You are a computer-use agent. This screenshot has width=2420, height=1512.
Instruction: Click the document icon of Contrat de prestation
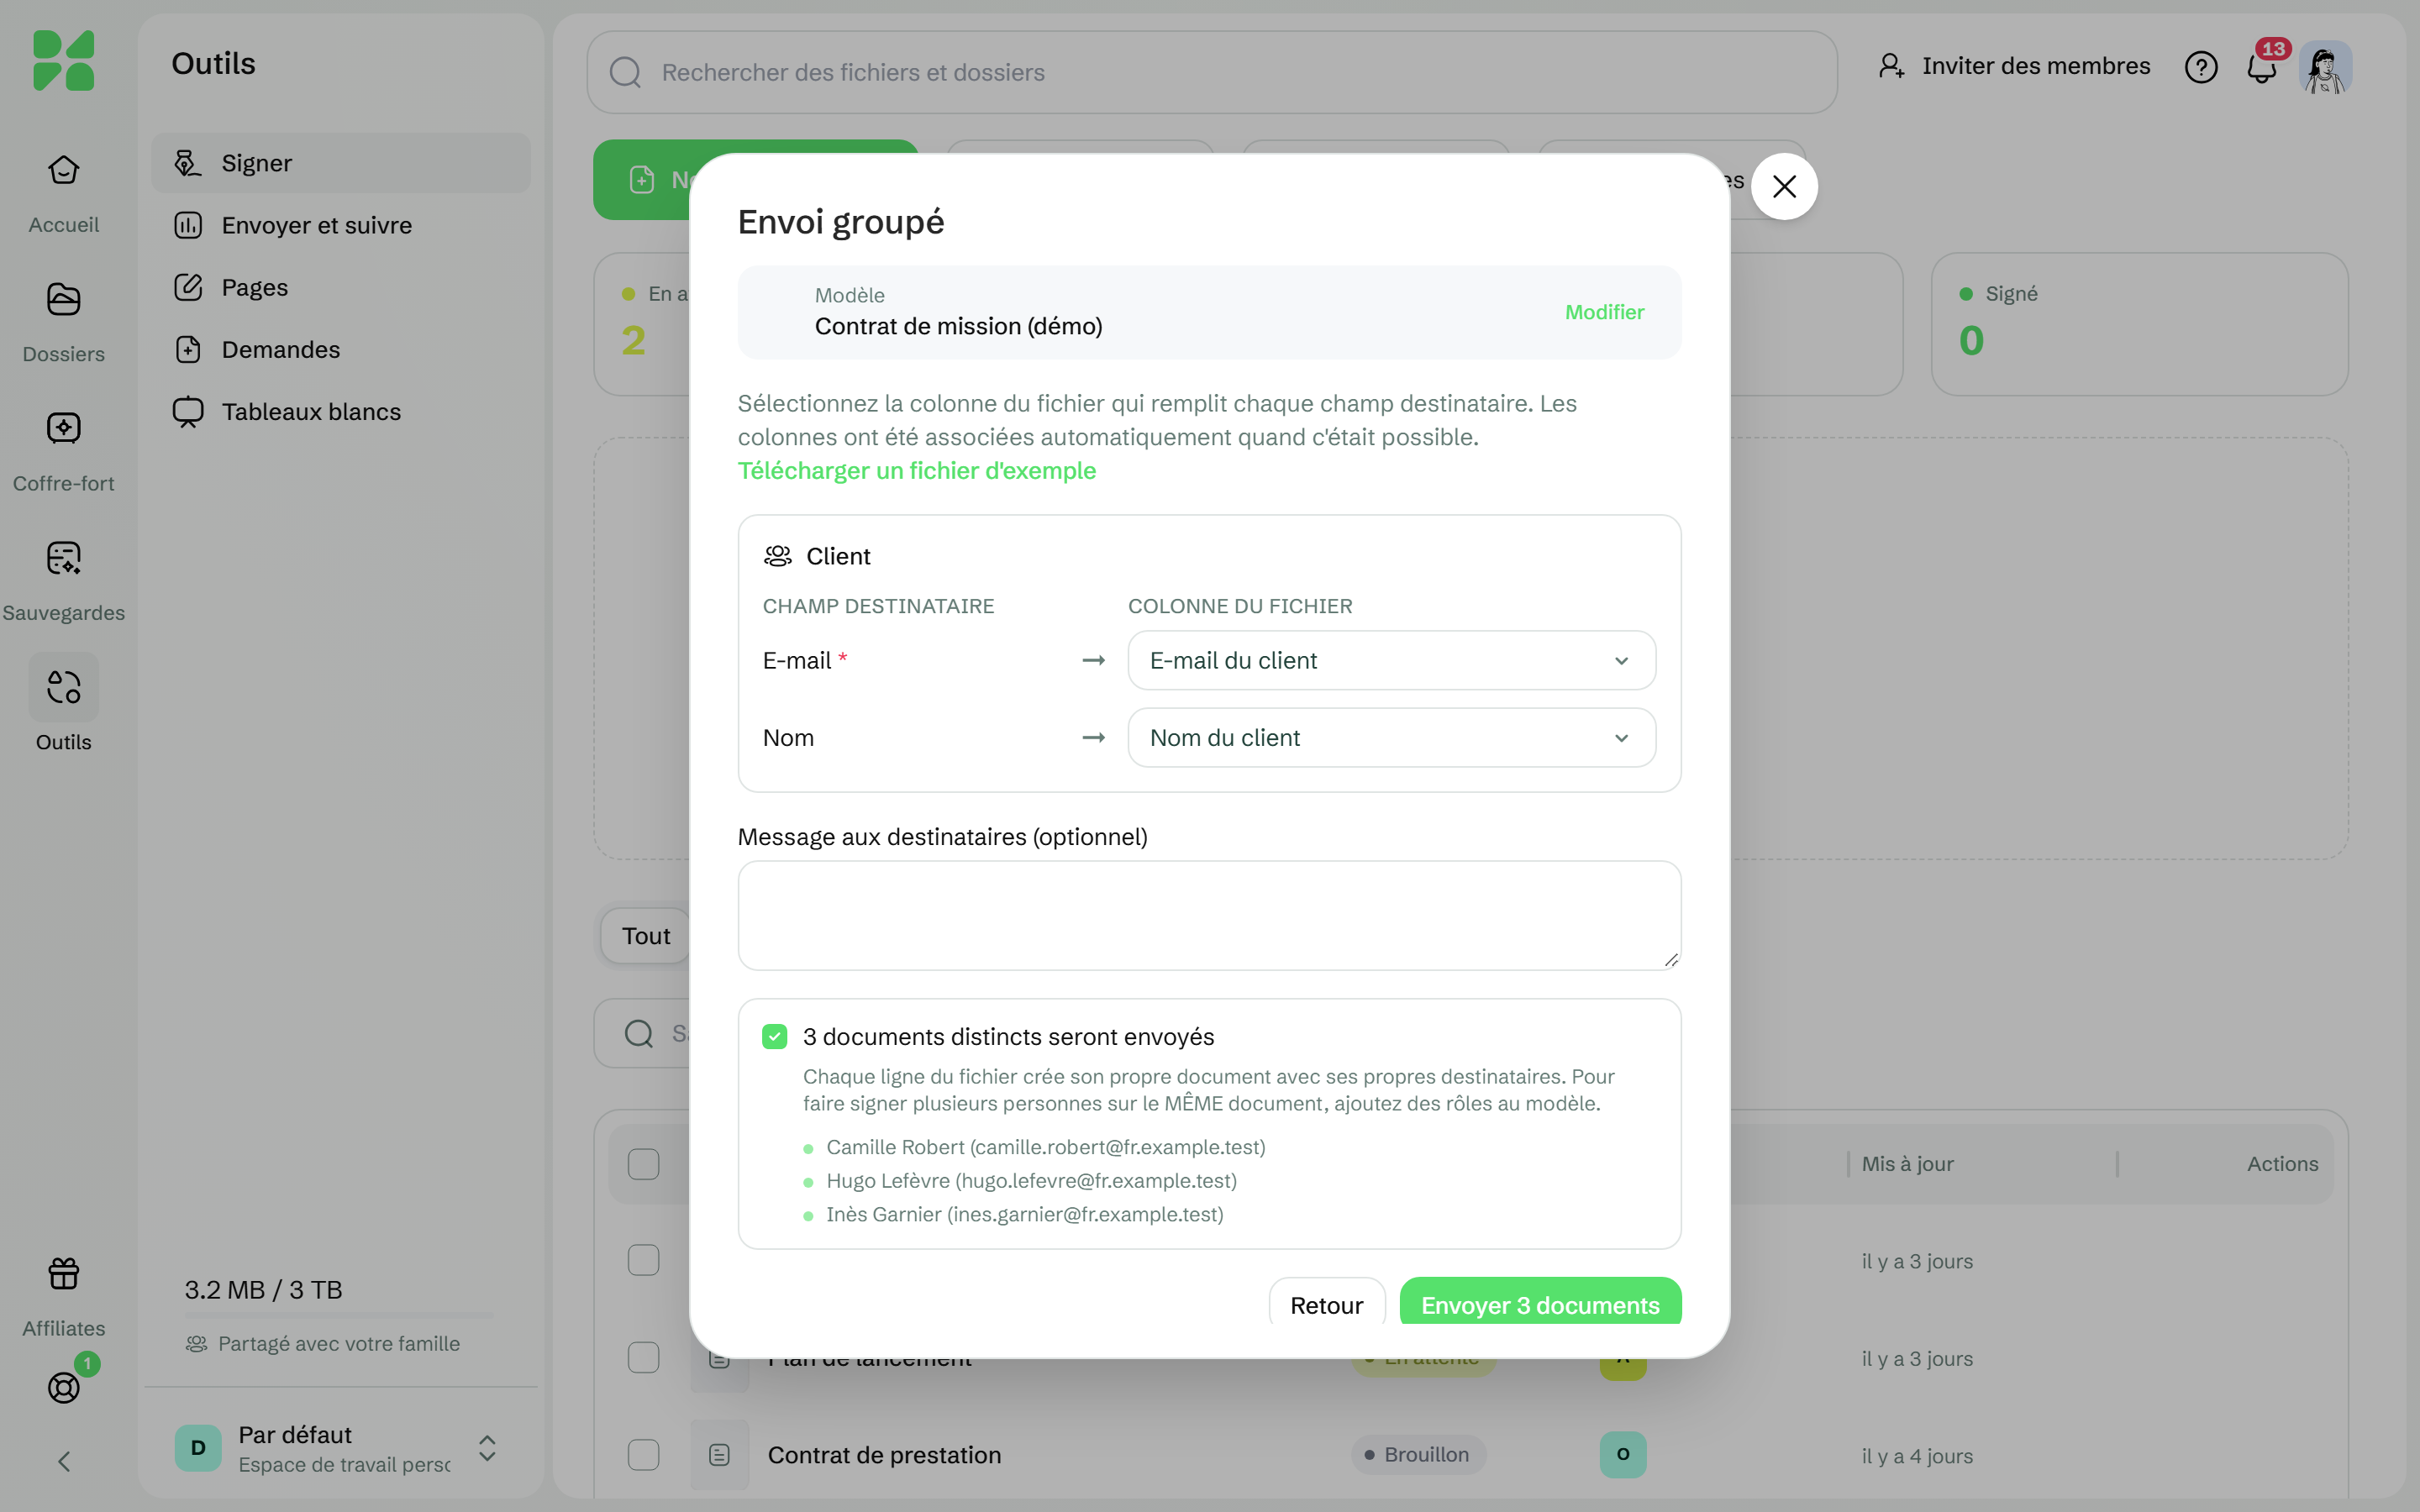click(x=719, y=1455)
